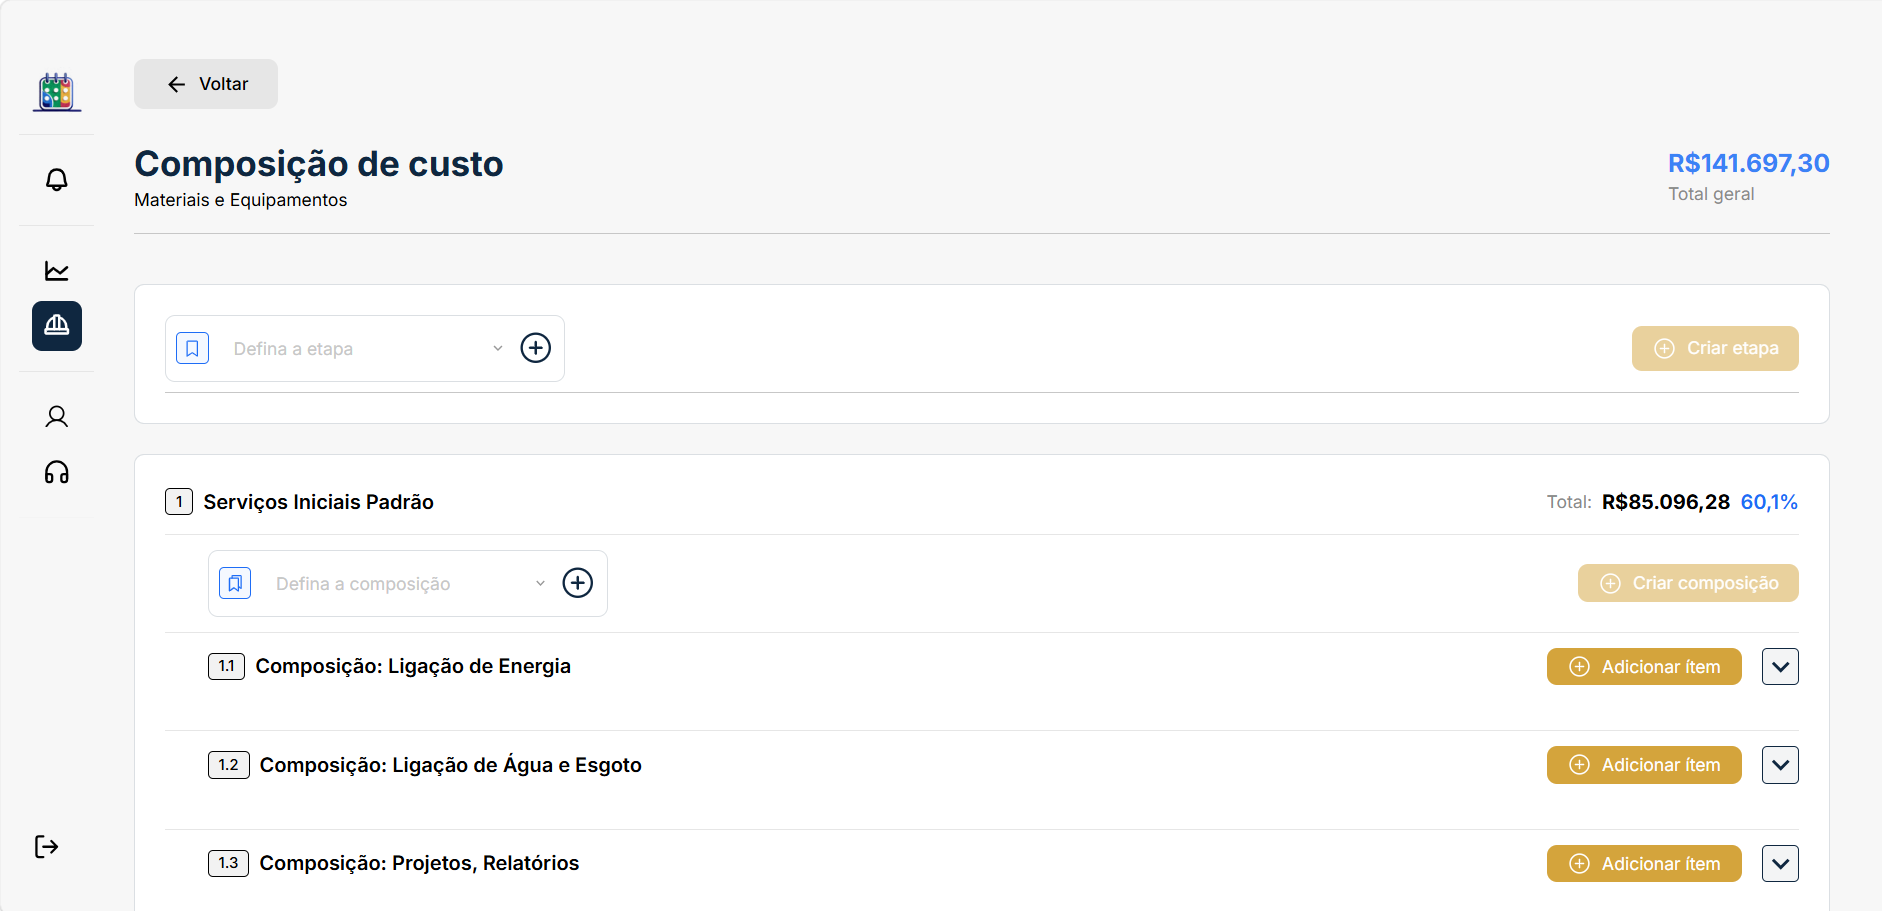Click the Criar etapa button
1882x911 pixels.
(1715, 348)
